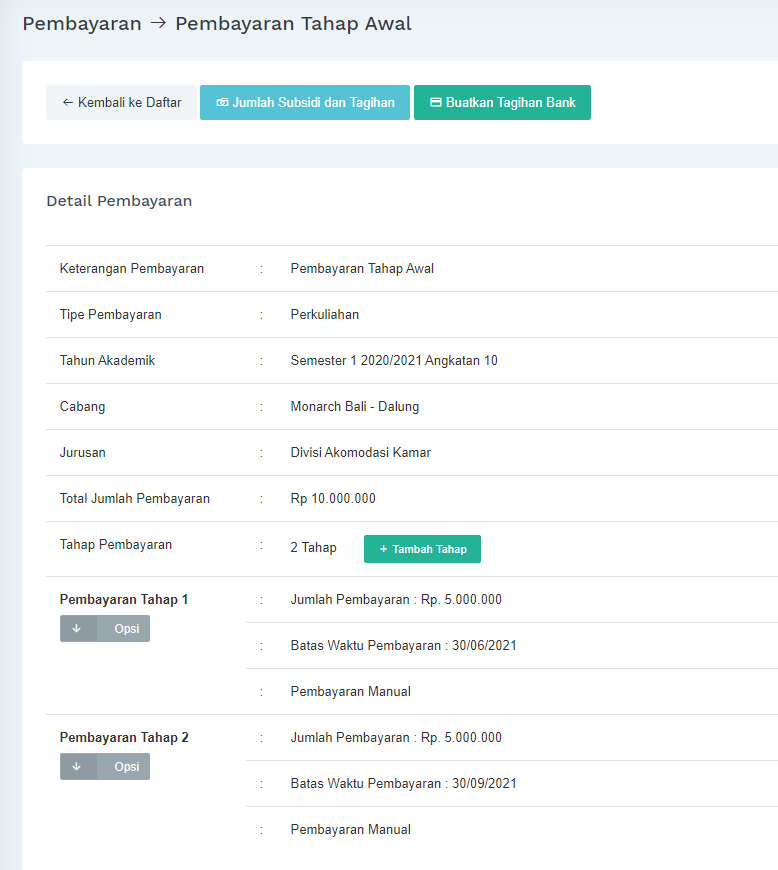Click the back arrow icon on Kembali ke Daftar
The width and height of the screenshot is (778, 870).
[x=68, y=103]
